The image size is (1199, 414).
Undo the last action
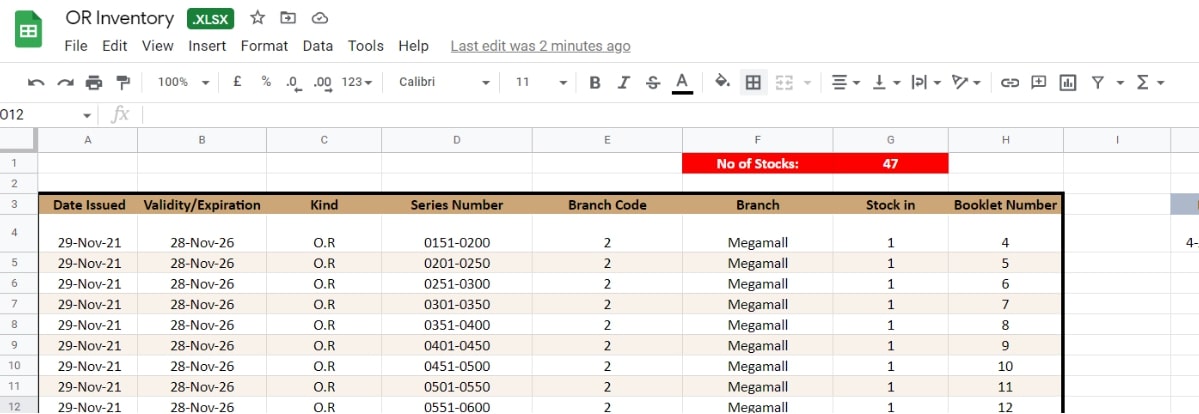36,82
